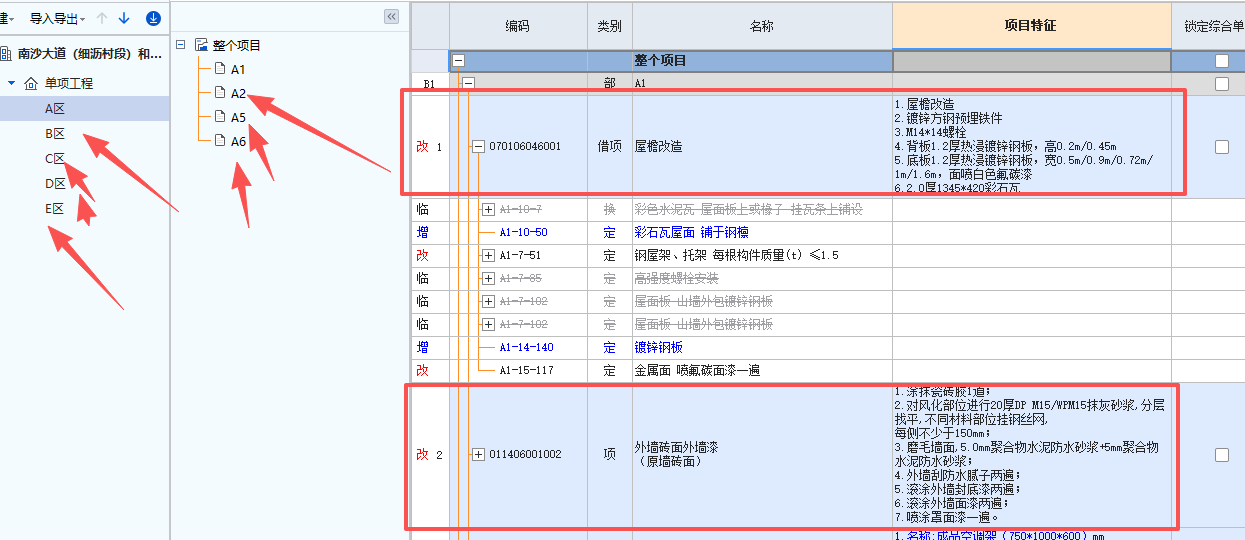The height and width of the screenshot is (540, 1245).
Task: Click the 项目特征 column header
Action: (1031, 26)
